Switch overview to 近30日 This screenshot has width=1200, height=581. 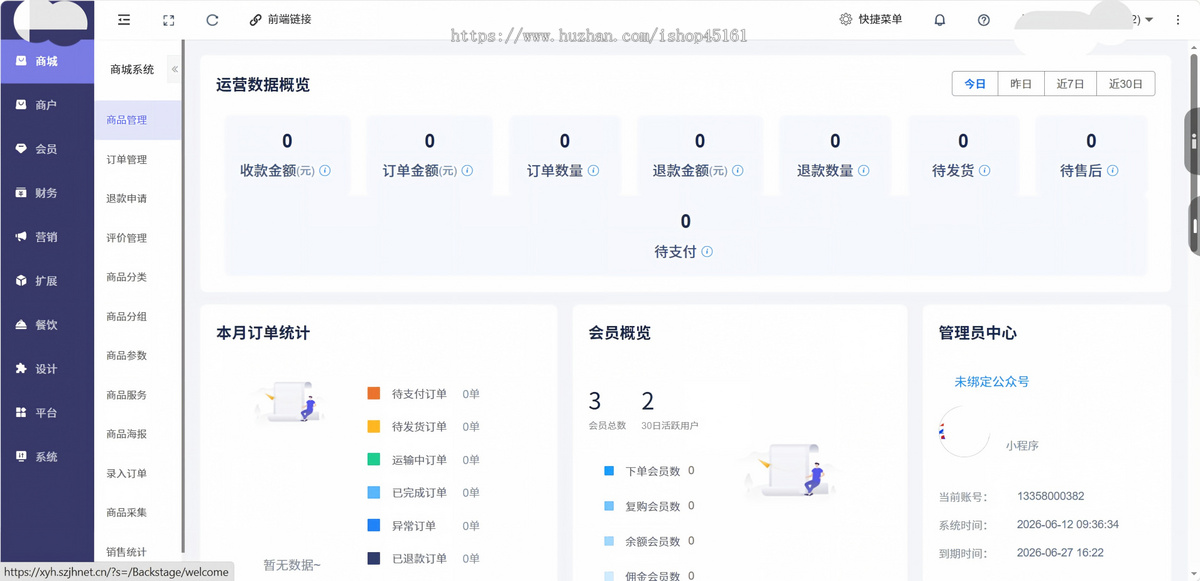(x=1126, y=84)
